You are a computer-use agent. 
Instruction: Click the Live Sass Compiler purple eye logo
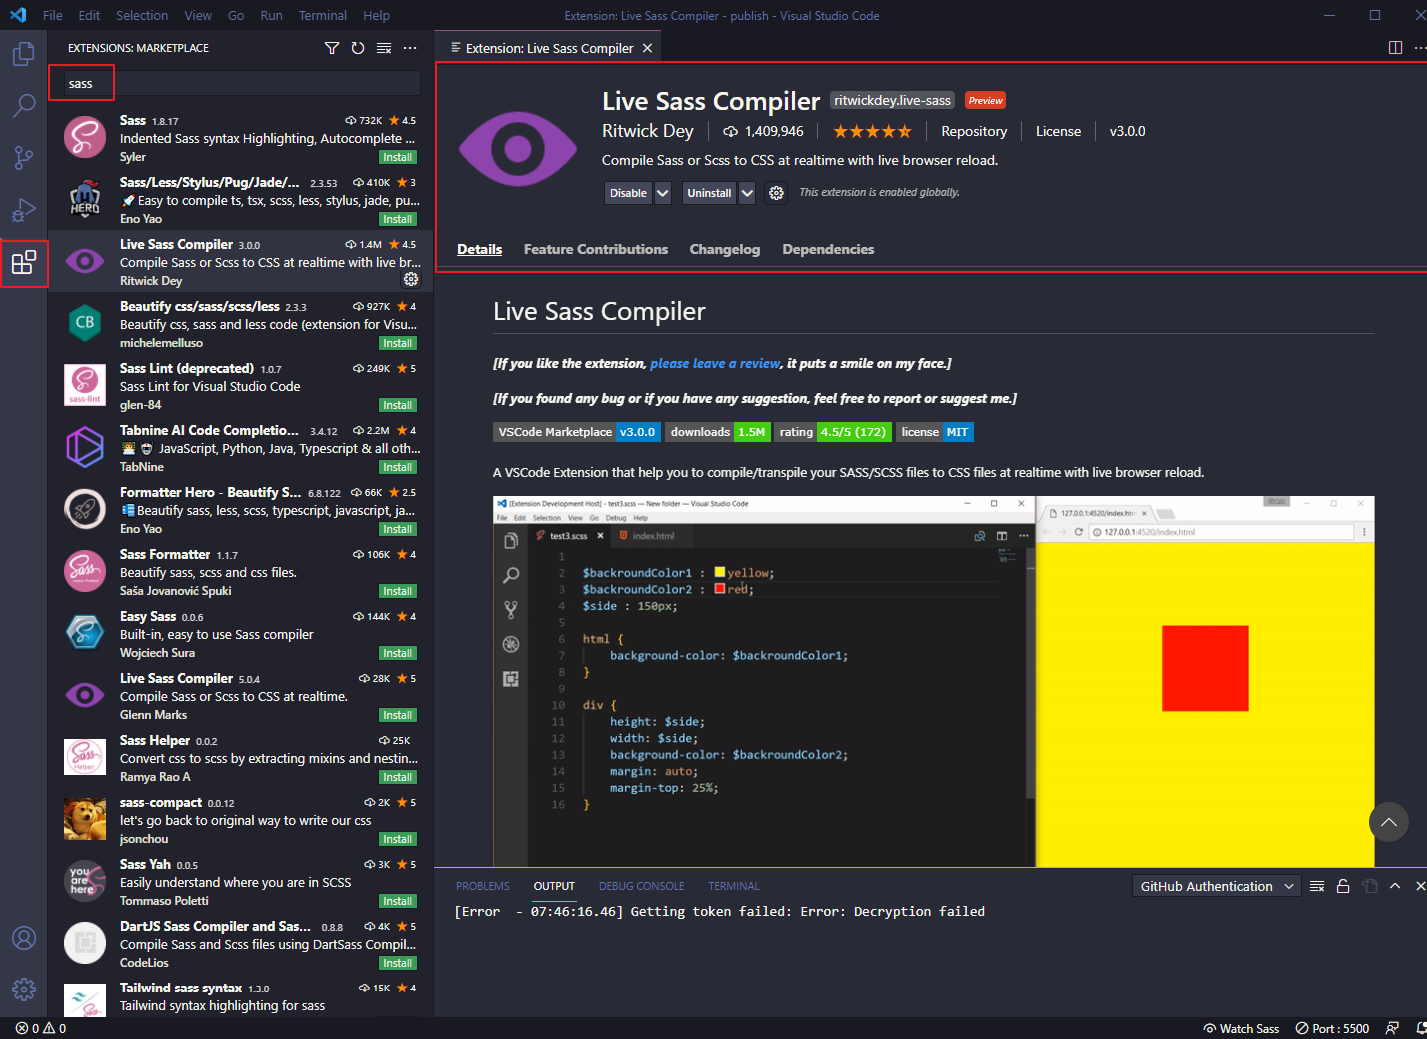click(518, 149)
